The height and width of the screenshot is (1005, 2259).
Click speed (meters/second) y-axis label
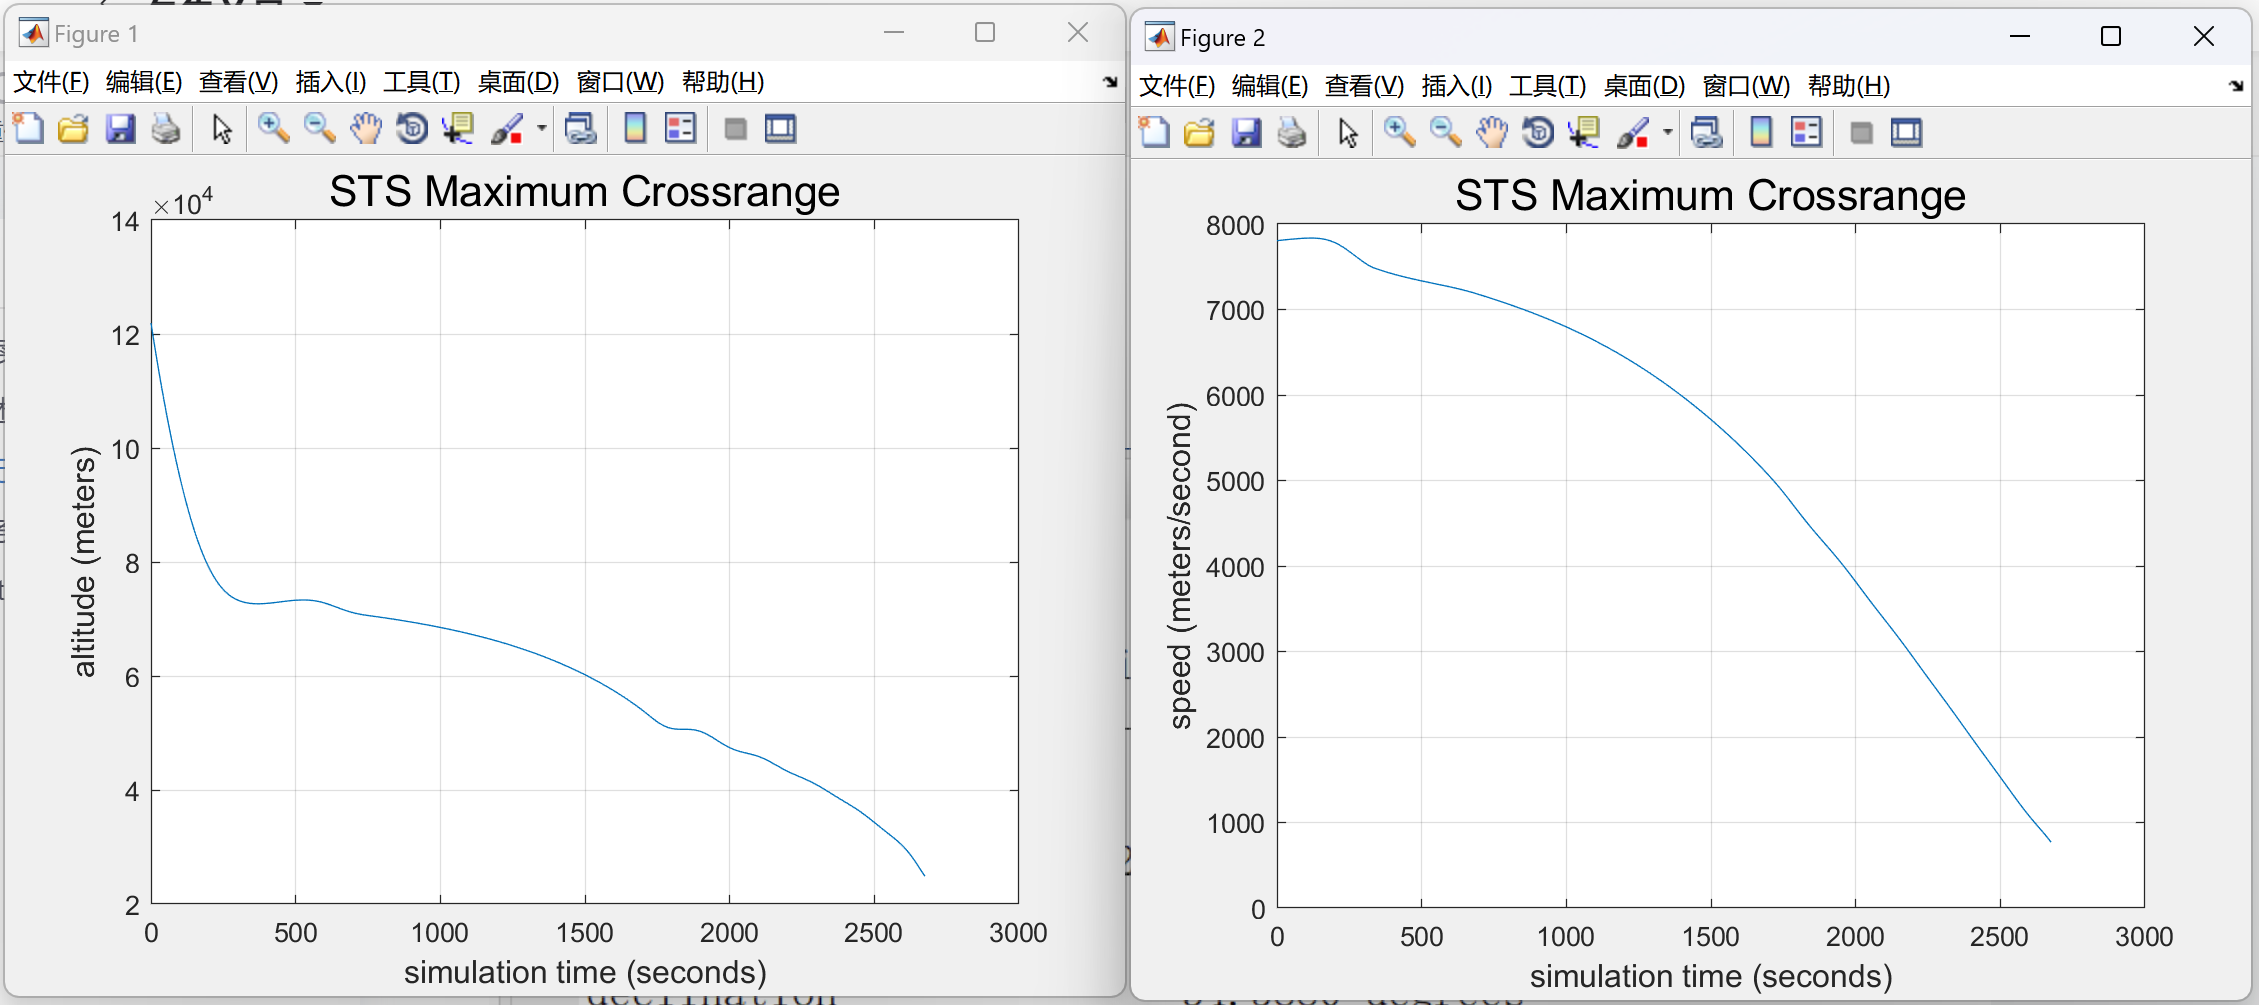point(1181,566)
